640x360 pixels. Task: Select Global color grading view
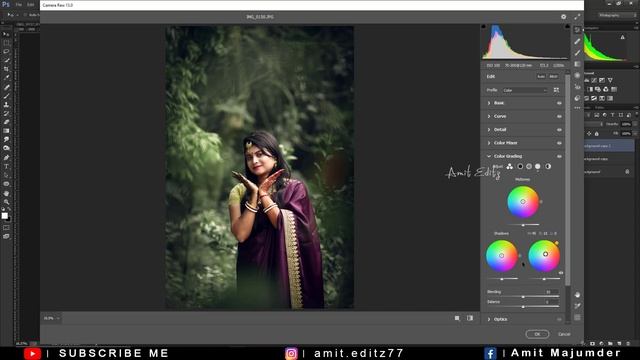point(548,166)
